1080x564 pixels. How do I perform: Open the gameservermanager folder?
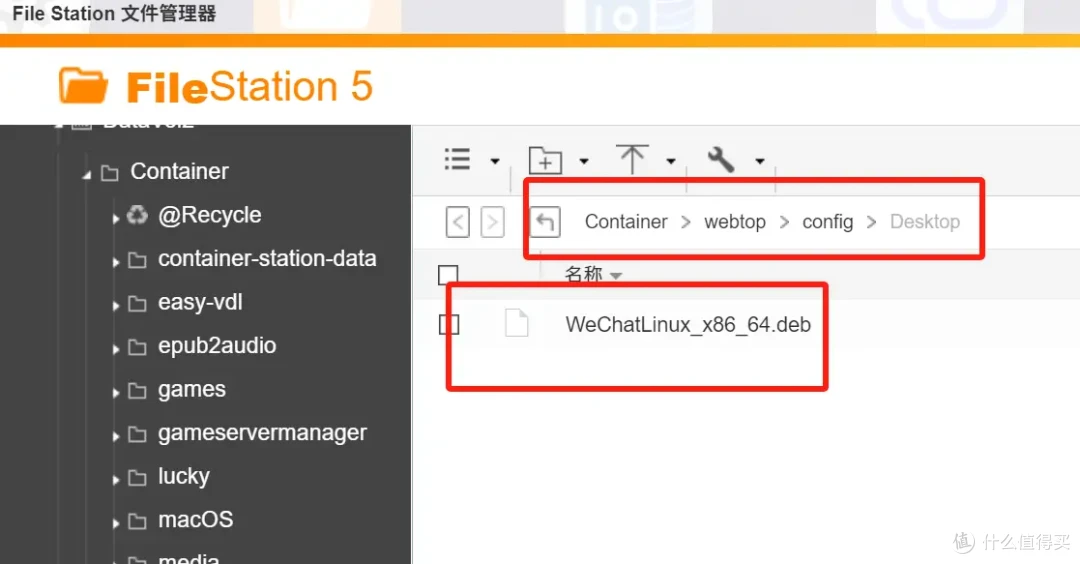pyautogui.click(x=262, y=432)
